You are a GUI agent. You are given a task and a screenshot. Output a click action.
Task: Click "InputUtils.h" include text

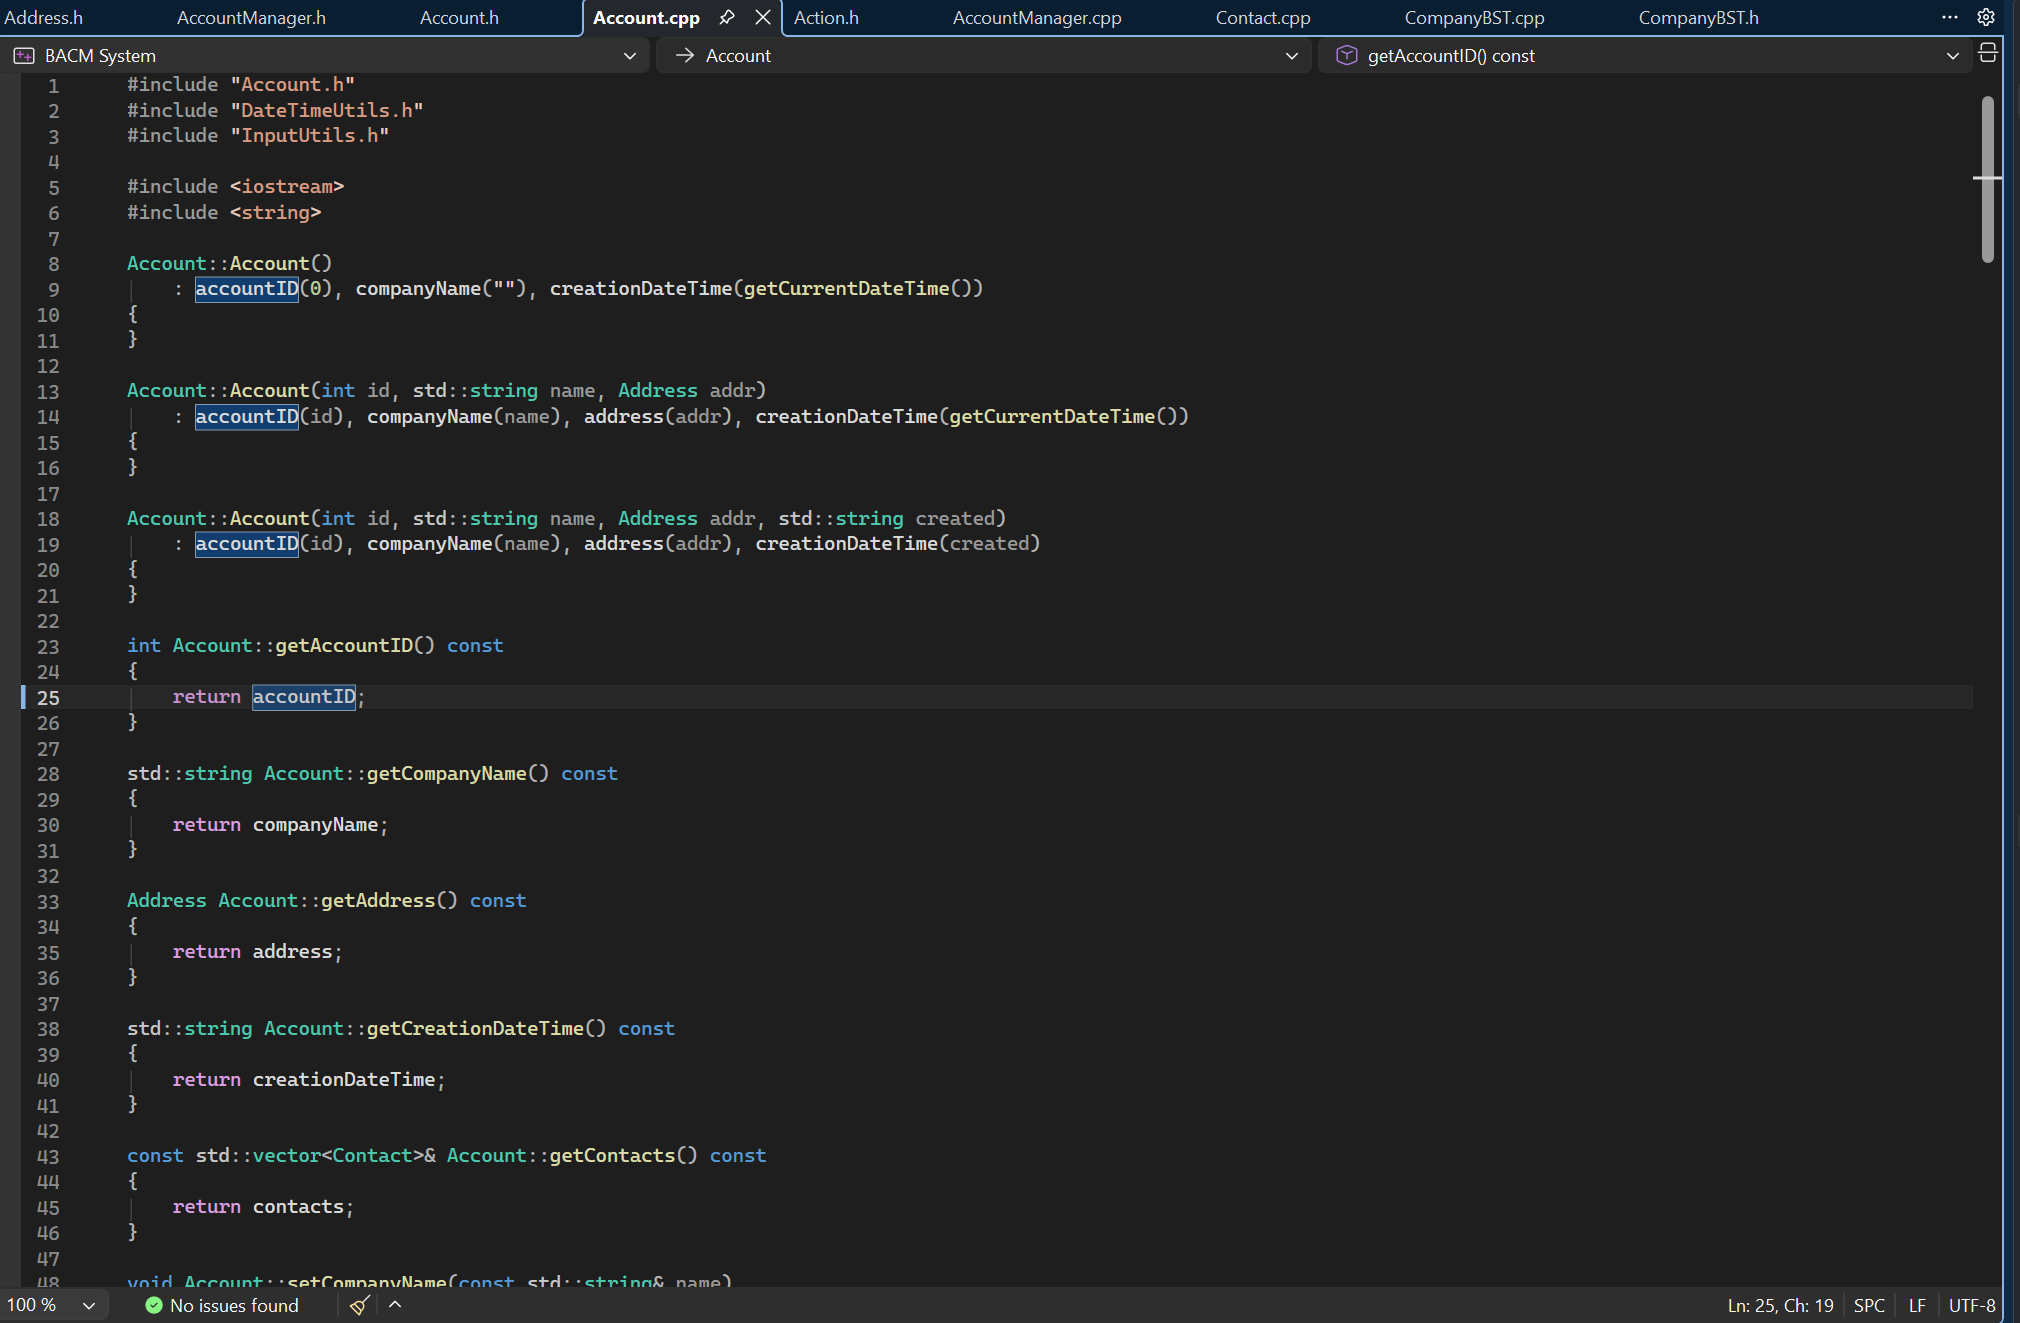[310, 135]
